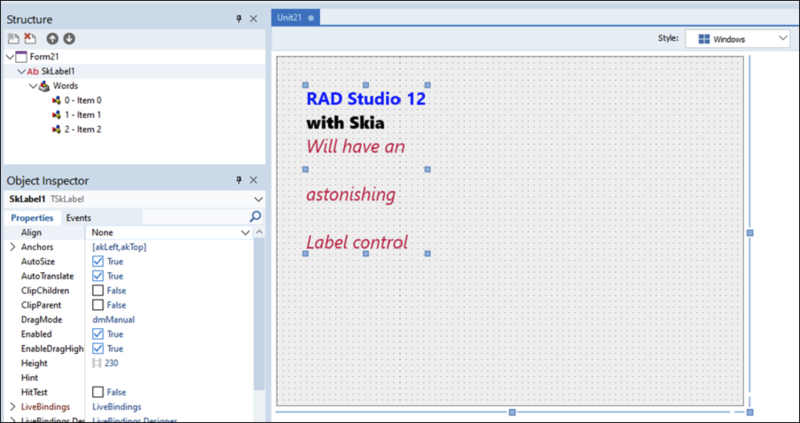Select the Unit21 editor tab

[295, 17]
